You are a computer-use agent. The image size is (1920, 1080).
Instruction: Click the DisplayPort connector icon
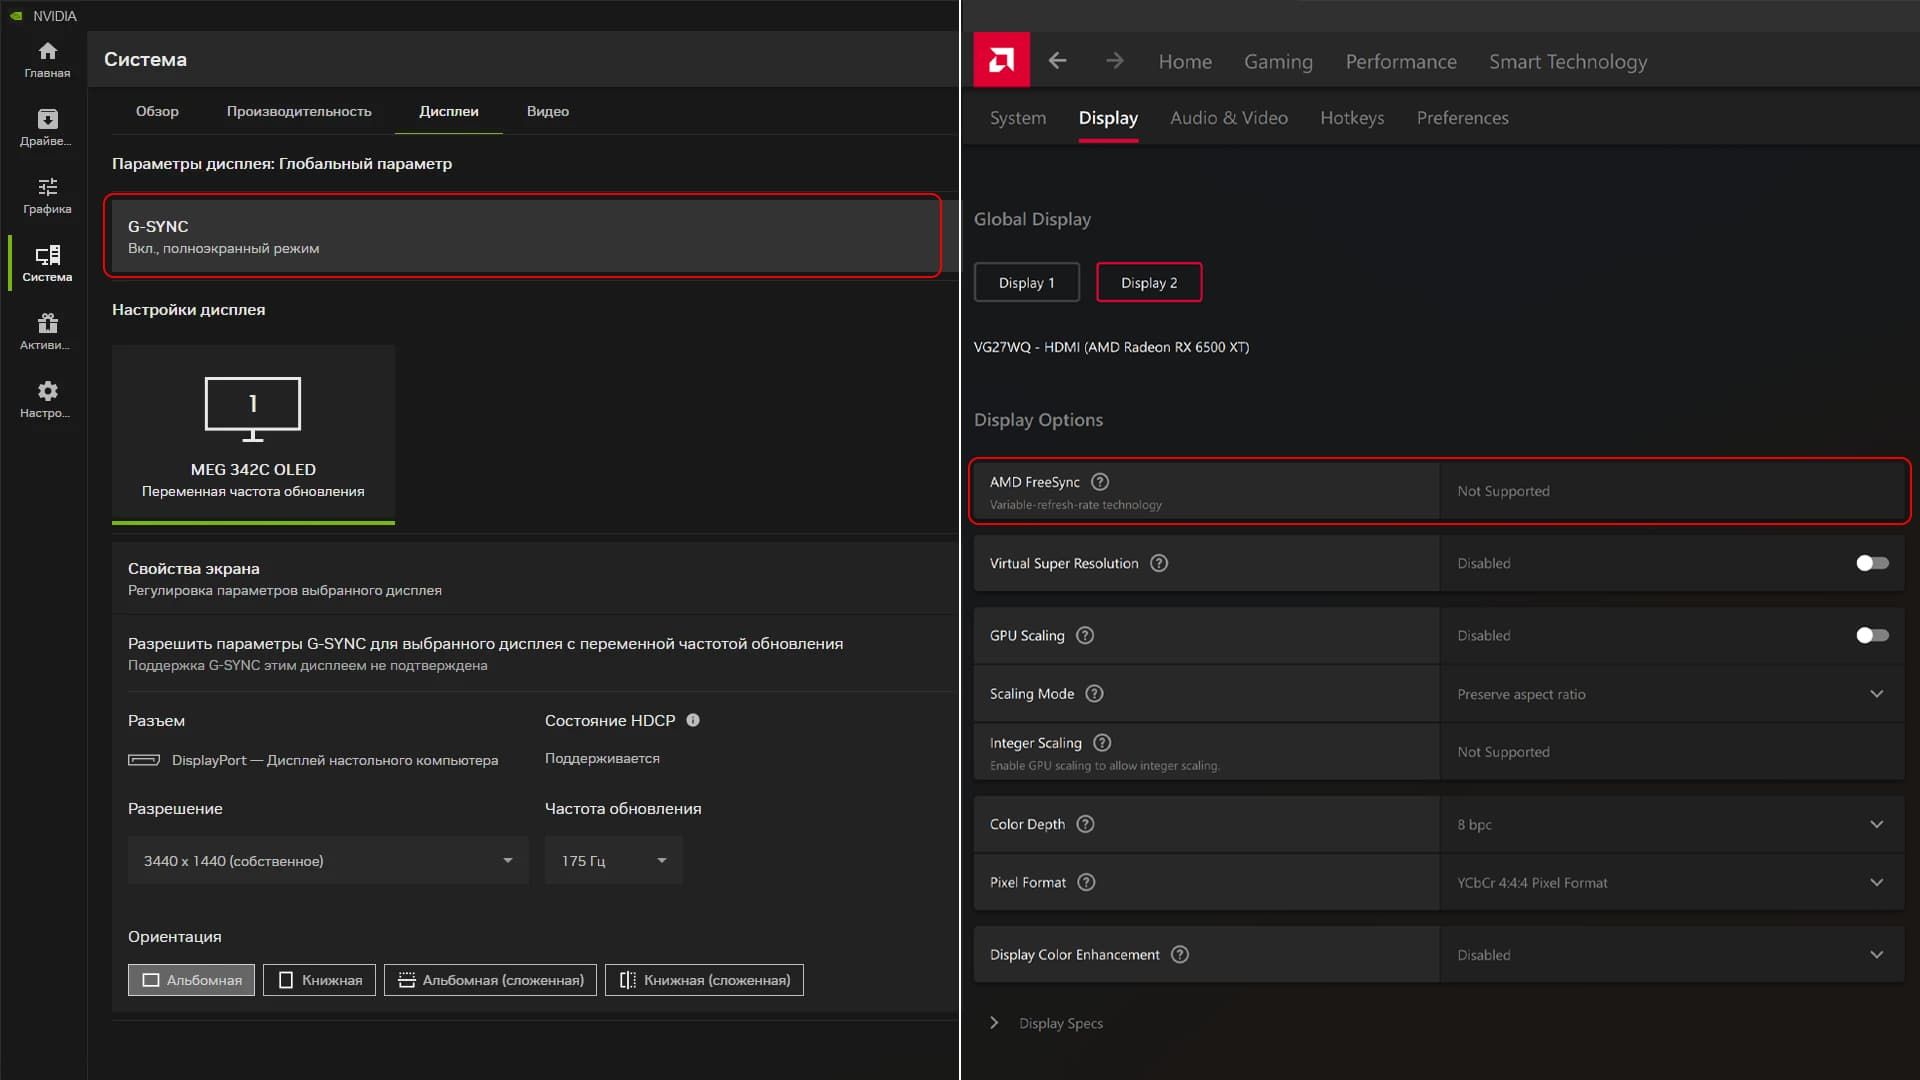click(144, 760)
